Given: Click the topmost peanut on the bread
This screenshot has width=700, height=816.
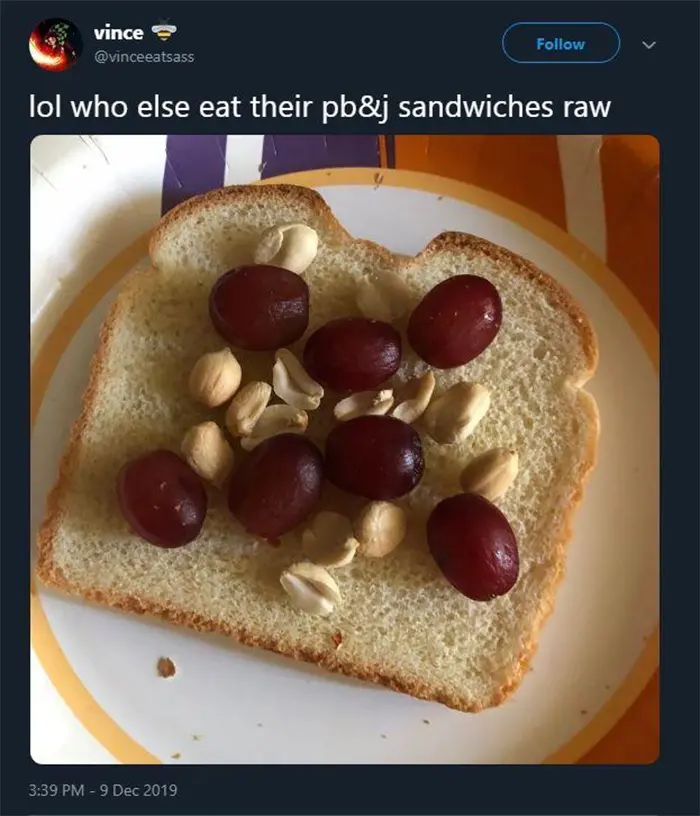Looking at the screenshot, I should (287, 248).
